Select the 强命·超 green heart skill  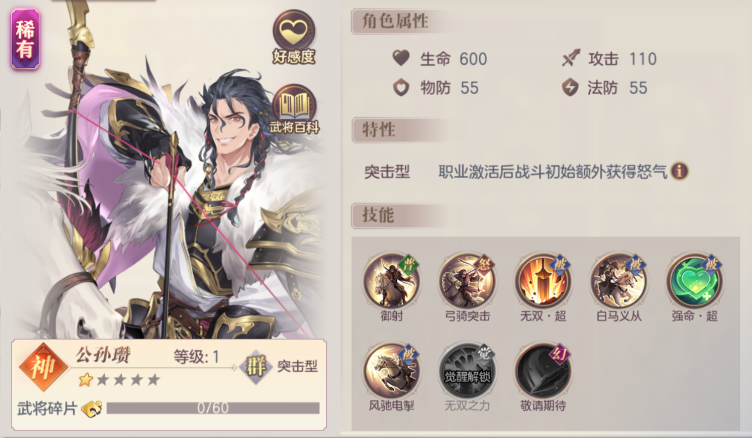coord(694,281)
